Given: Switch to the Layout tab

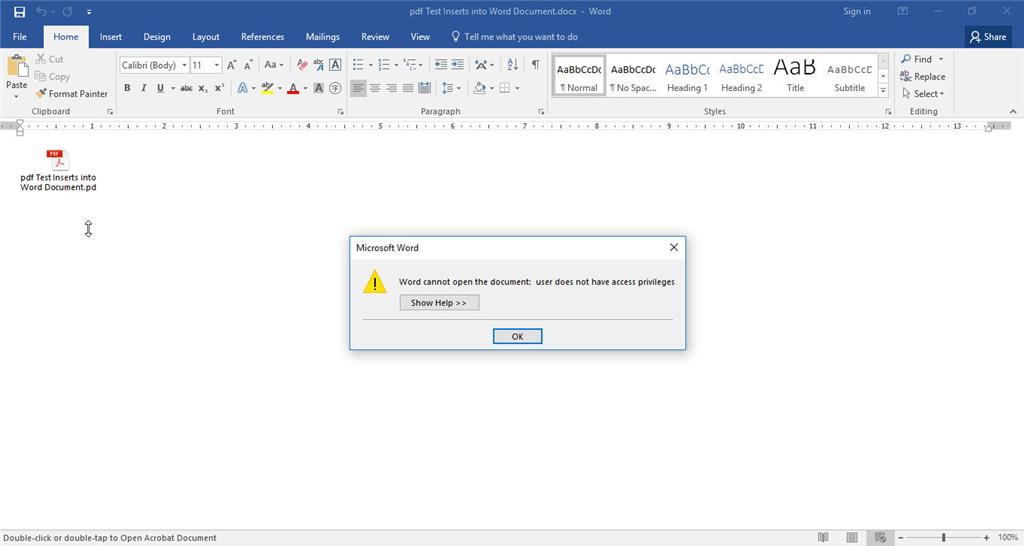Looking at the screenshot, I should click(x=206, y=37).
